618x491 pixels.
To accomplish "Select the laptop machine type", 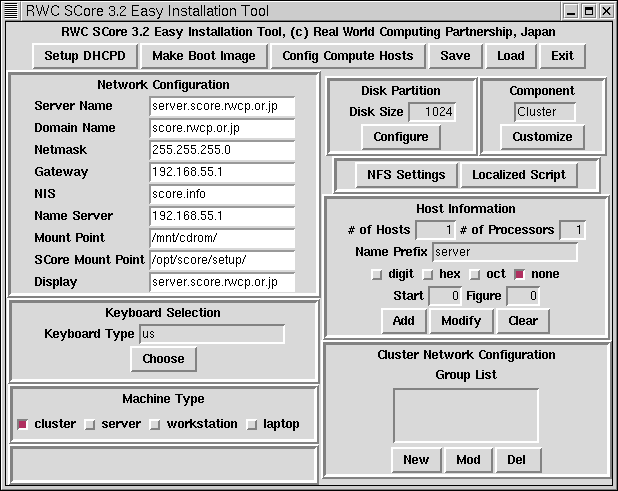I will [x=252, y=424].
